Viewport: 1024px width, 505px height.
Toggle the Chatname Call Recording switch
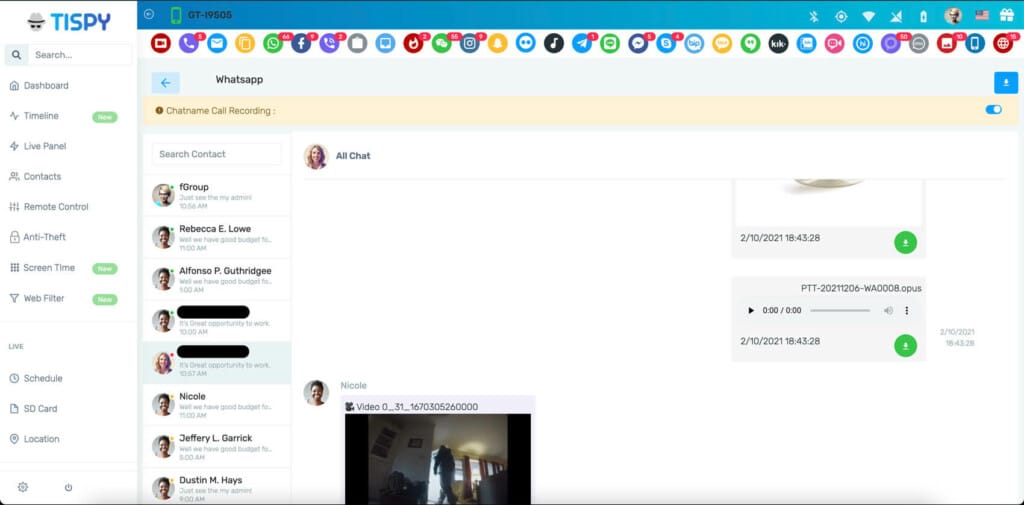click(x=993, y=110)
